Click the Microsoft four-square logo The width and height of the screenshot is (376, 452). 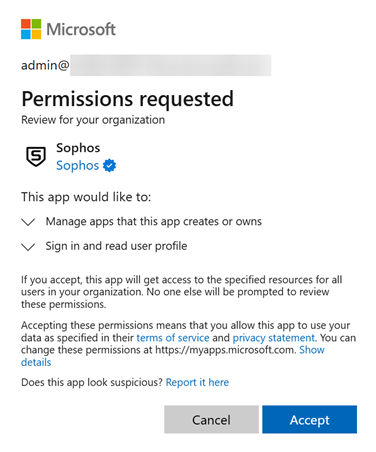click(31, 29)
